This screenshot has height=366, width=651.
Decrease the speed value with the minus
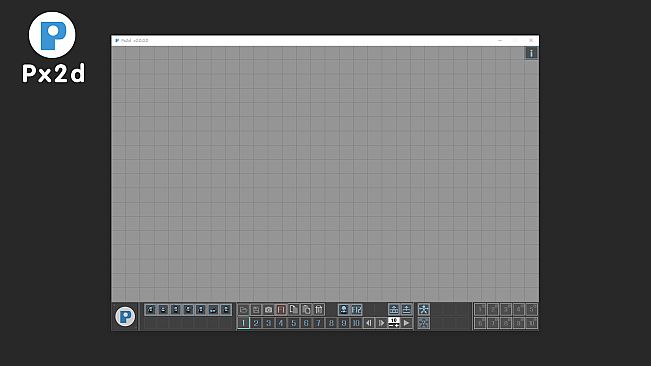[x=391, y=326]
